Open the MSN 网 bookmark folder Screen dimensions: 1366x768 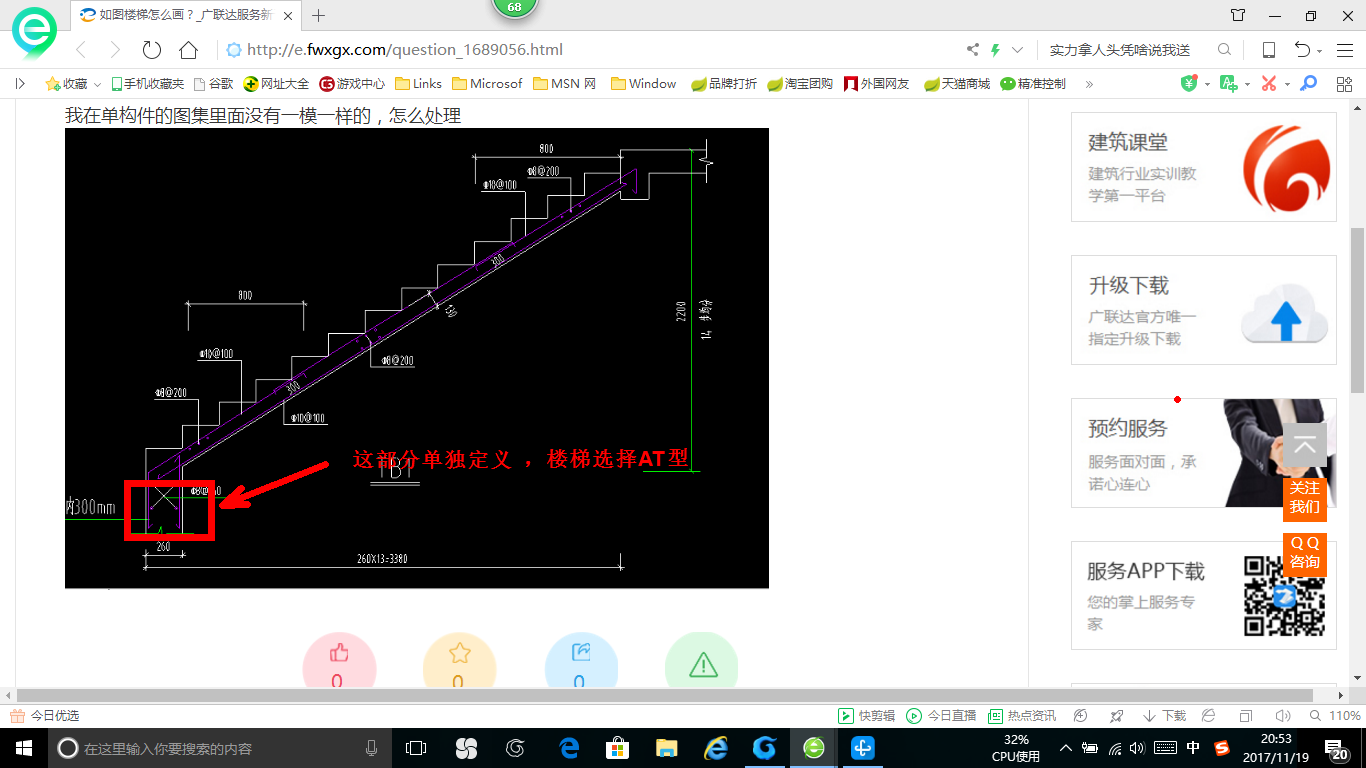[565, 84]
